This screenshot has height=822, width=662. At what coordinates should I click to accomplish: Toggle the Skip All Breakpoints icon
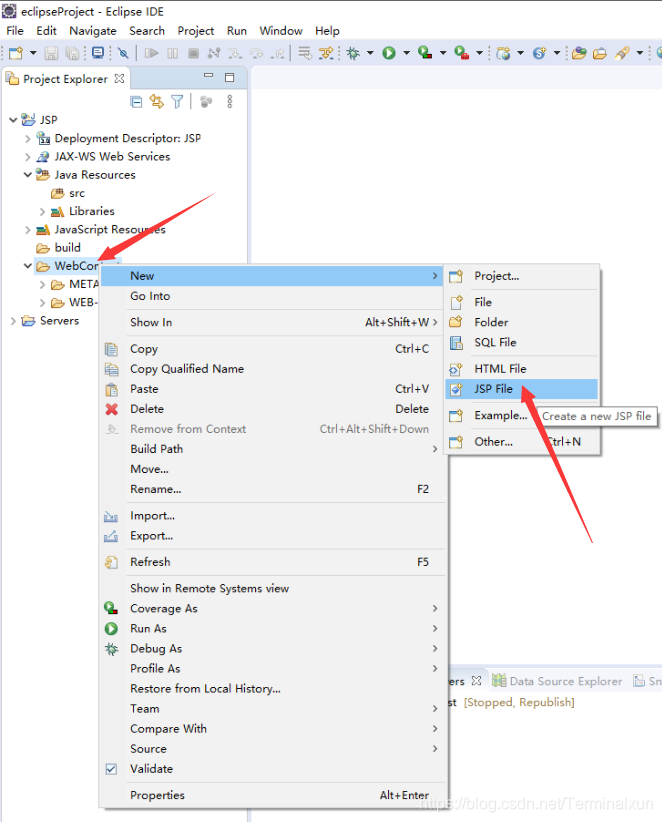(123, 53)
